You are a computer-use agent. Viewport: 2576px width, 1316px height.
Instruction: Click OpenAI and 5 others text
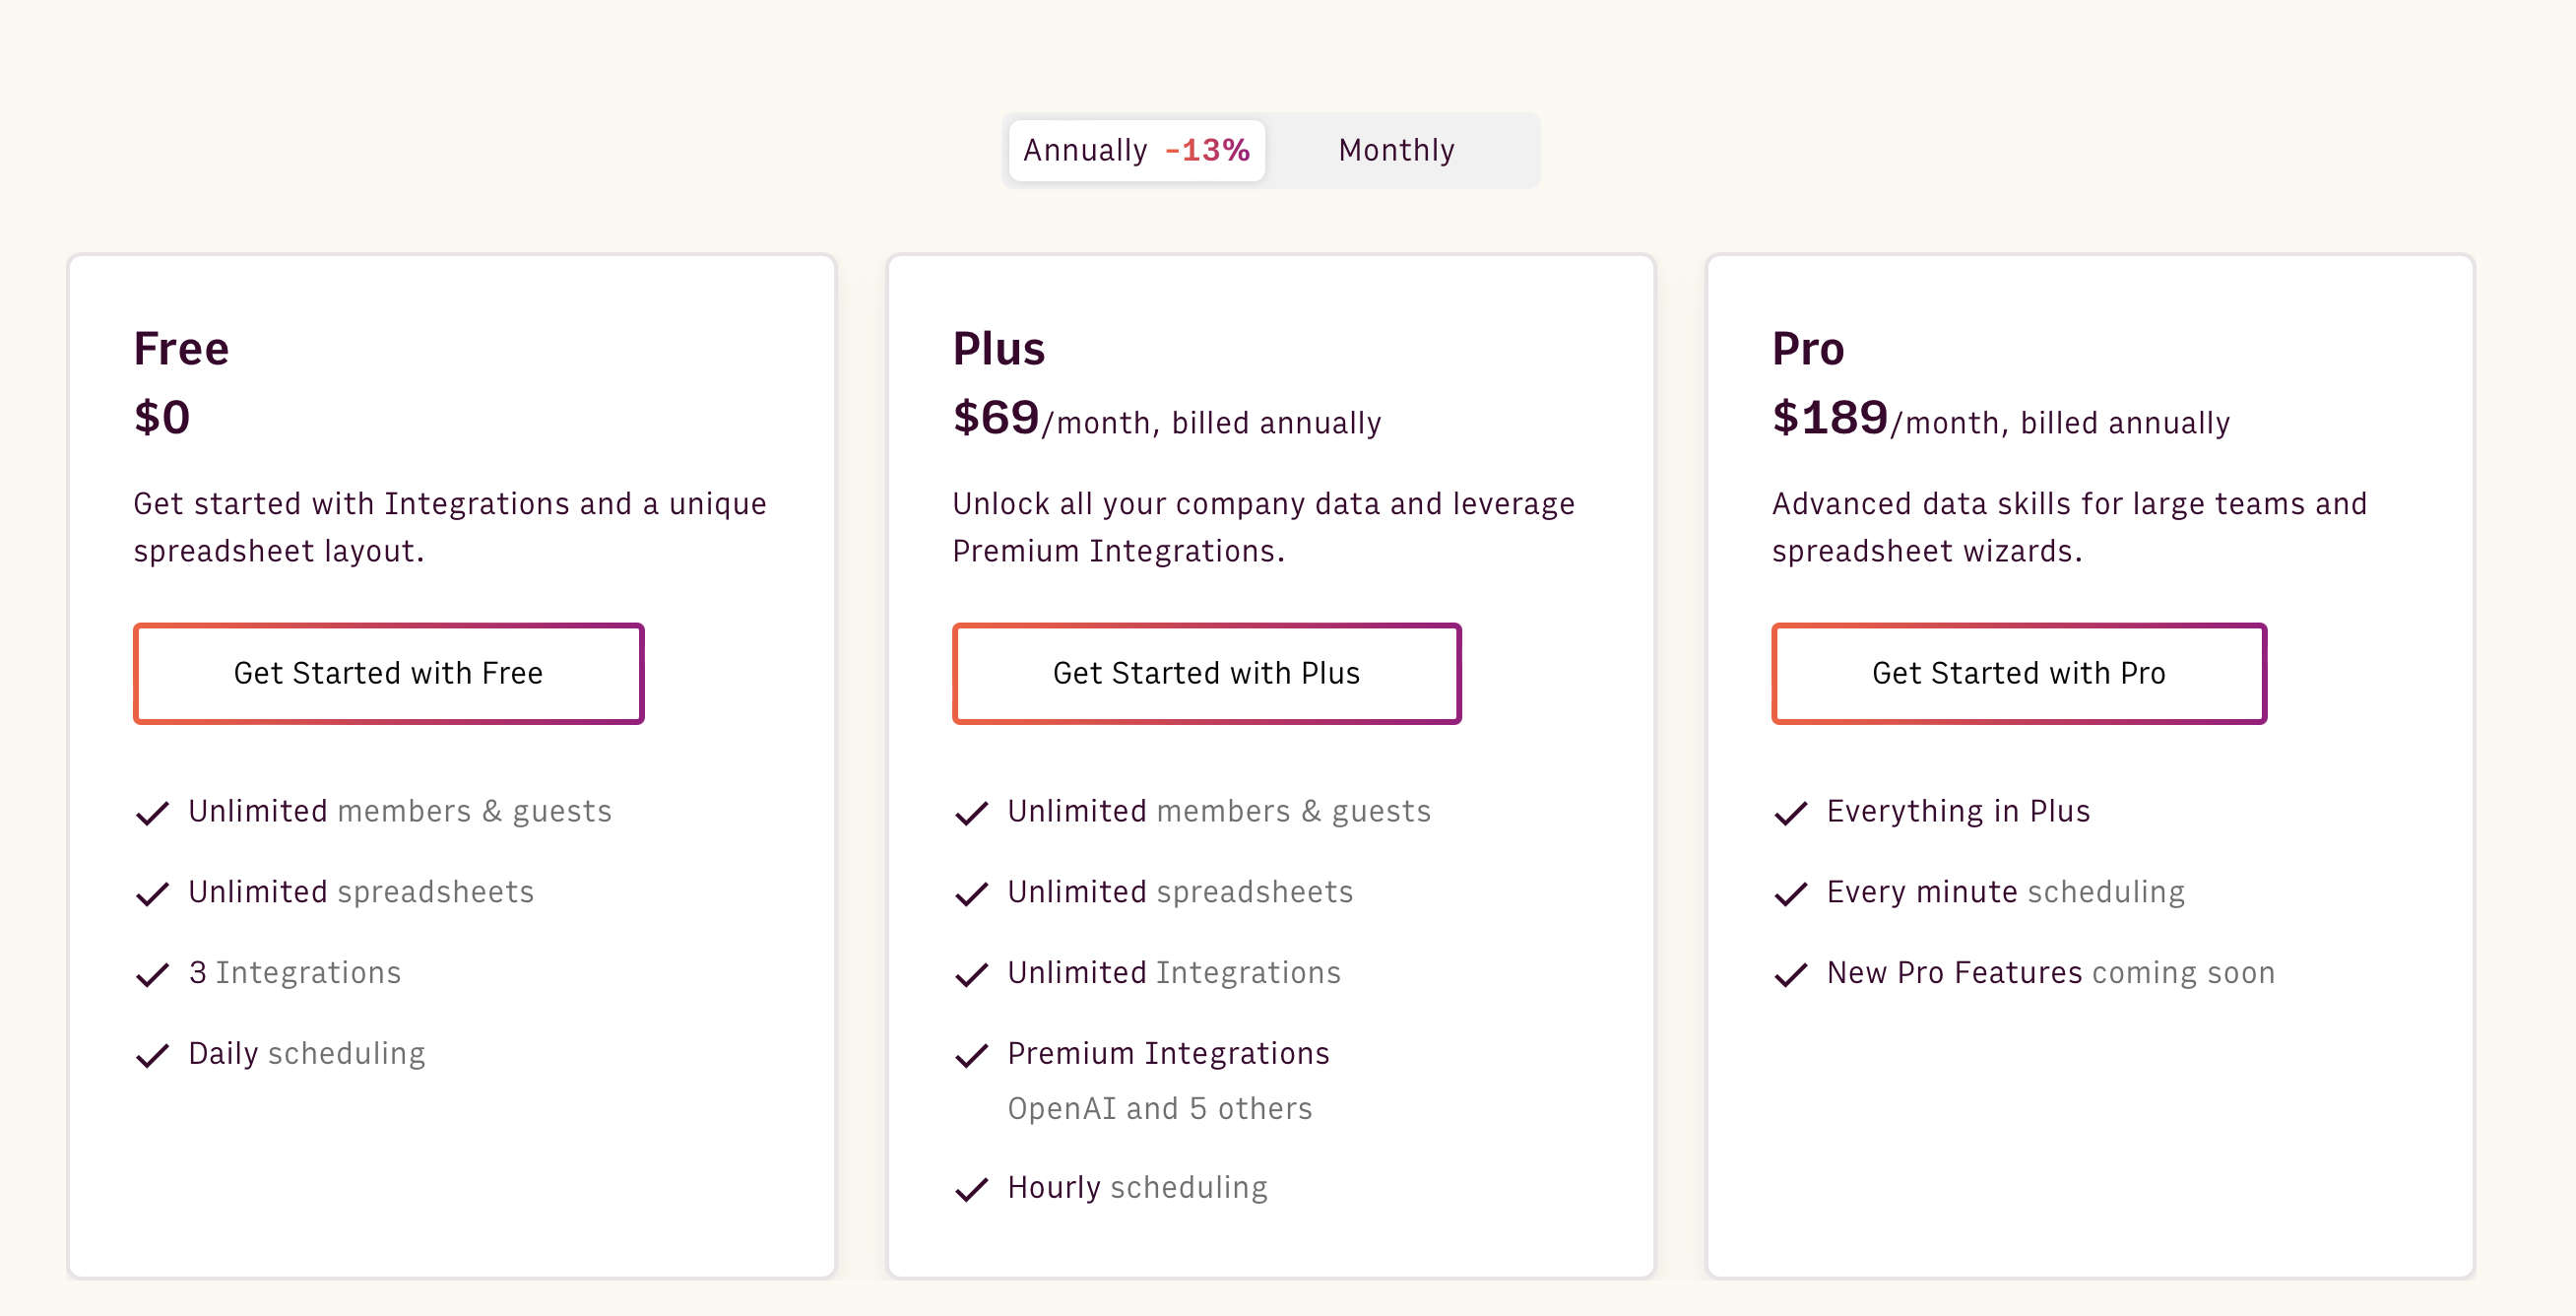(x=1159, y=1108)
